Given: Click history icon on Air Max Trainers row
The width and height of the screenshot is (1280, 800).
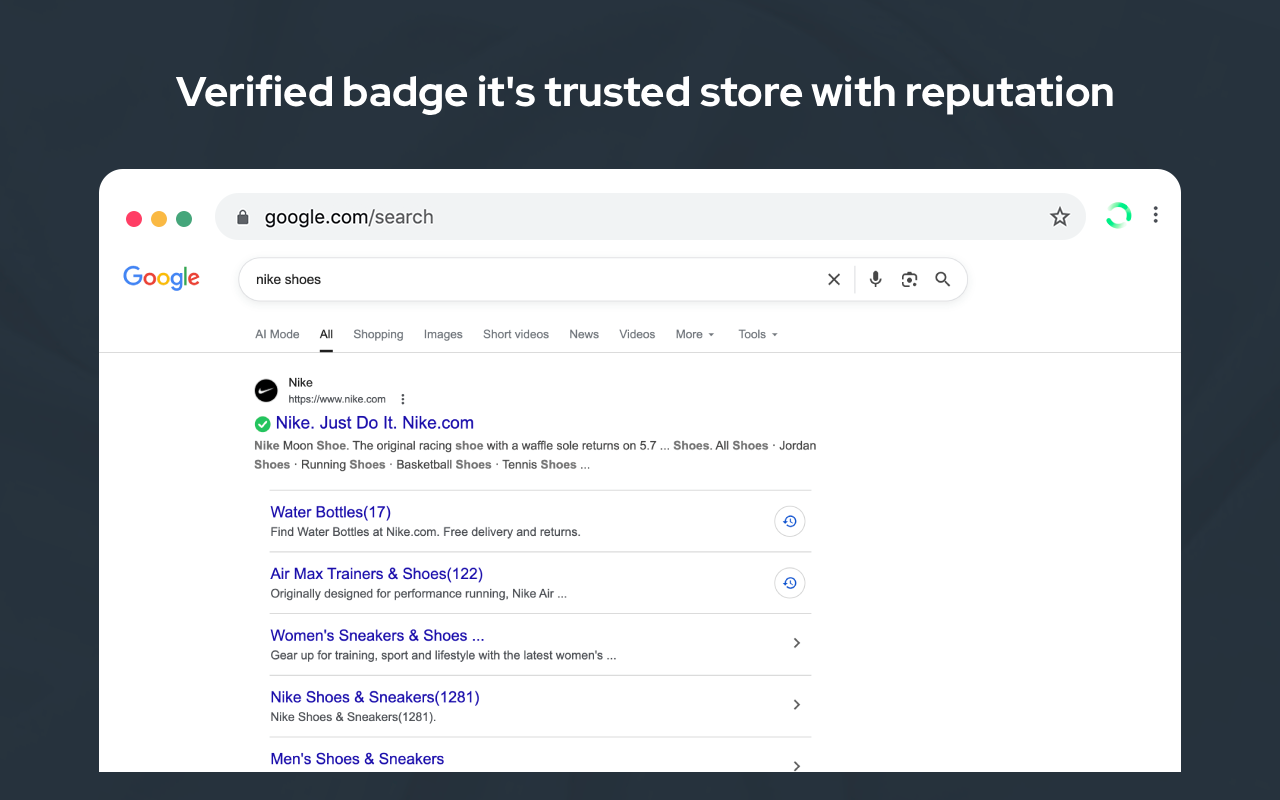Looking at the screenshot, I should pos(790,583).
